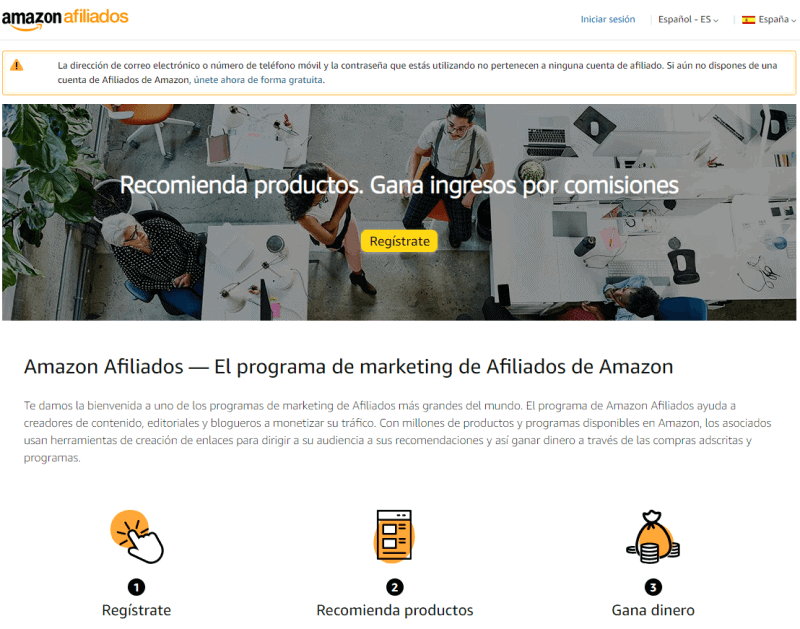Open the Español - ES language dropdown
800x629 pixels.
[x=688, y=19]
